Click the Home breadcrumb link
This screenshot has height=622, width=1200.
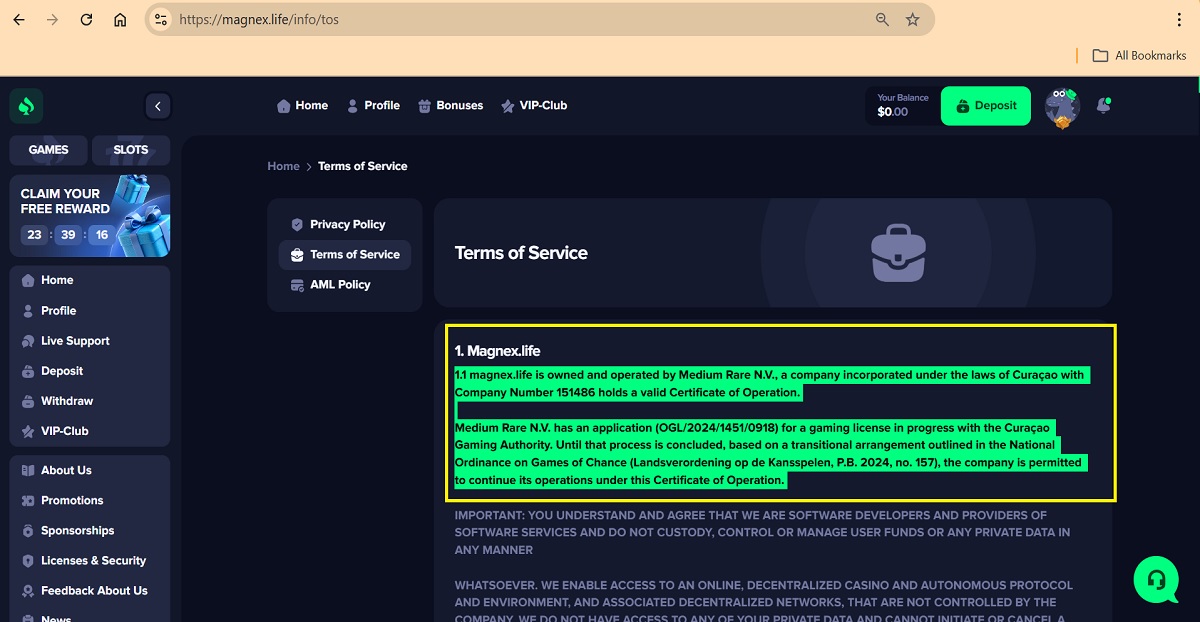(283, 166)
